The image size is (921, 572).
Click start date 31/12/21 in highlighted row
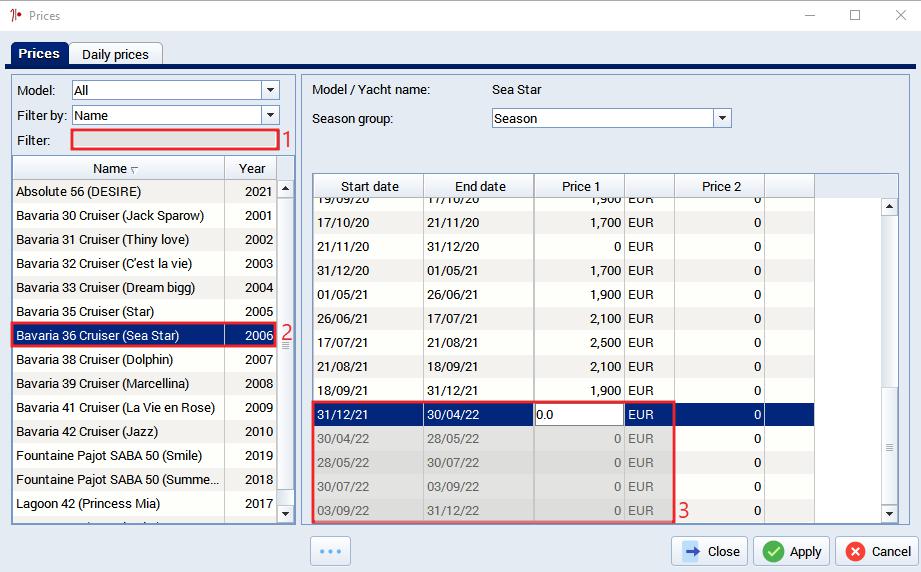[368, 415]
